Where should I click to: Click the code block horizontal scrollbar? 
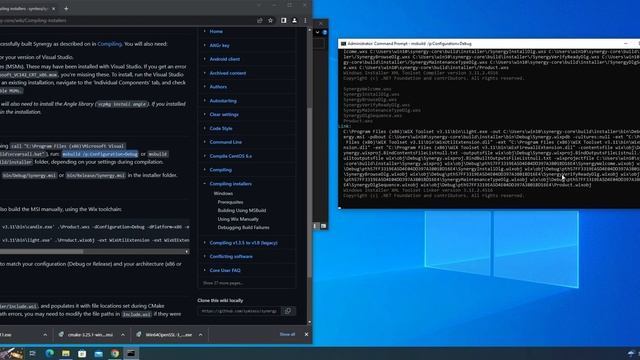42,252
